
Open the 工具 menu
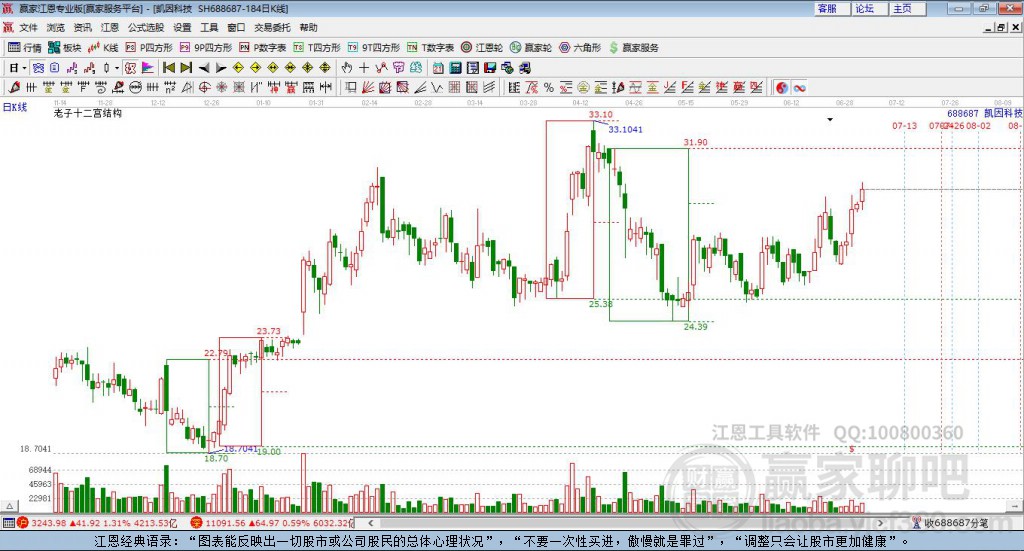point(209,27)
